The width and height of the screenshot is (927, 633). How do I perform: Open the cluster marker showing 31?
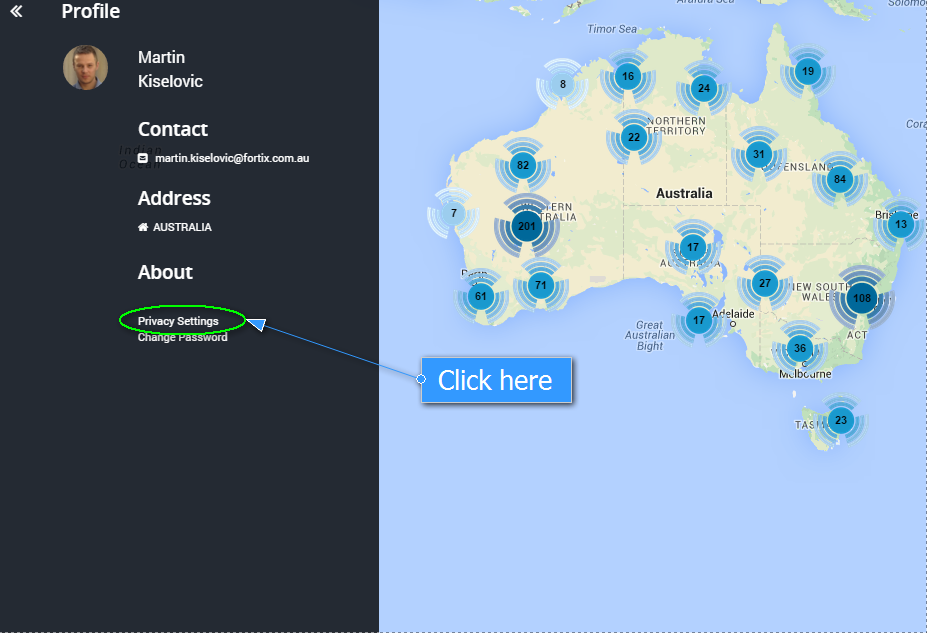pos(758,154)
